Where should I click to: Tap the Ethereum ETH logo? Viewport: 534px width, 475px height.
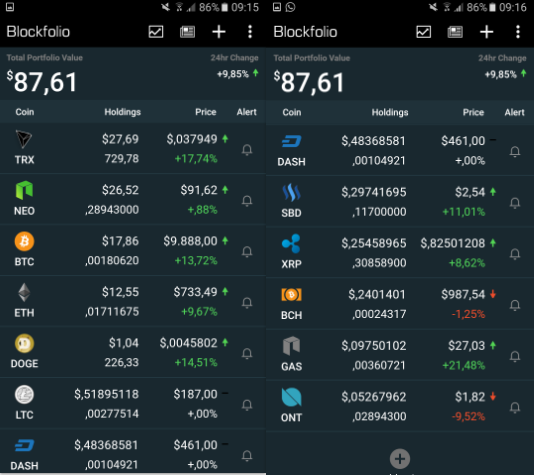(x=24, y=292)
